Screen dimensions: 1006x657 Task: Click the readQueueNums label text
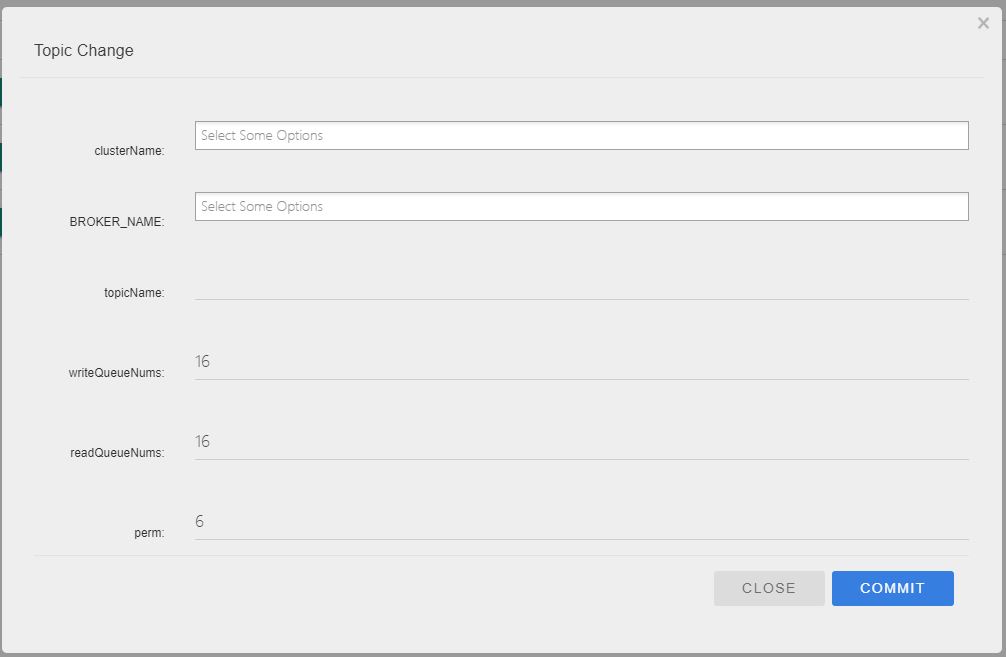pos(117,453)
